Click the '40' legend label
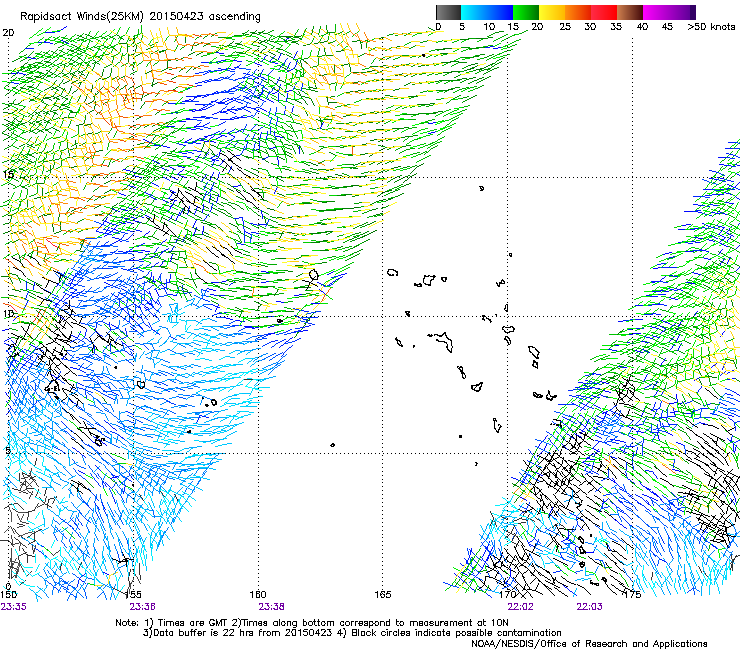Screen dimensions: 740x650 coord(642,27)
